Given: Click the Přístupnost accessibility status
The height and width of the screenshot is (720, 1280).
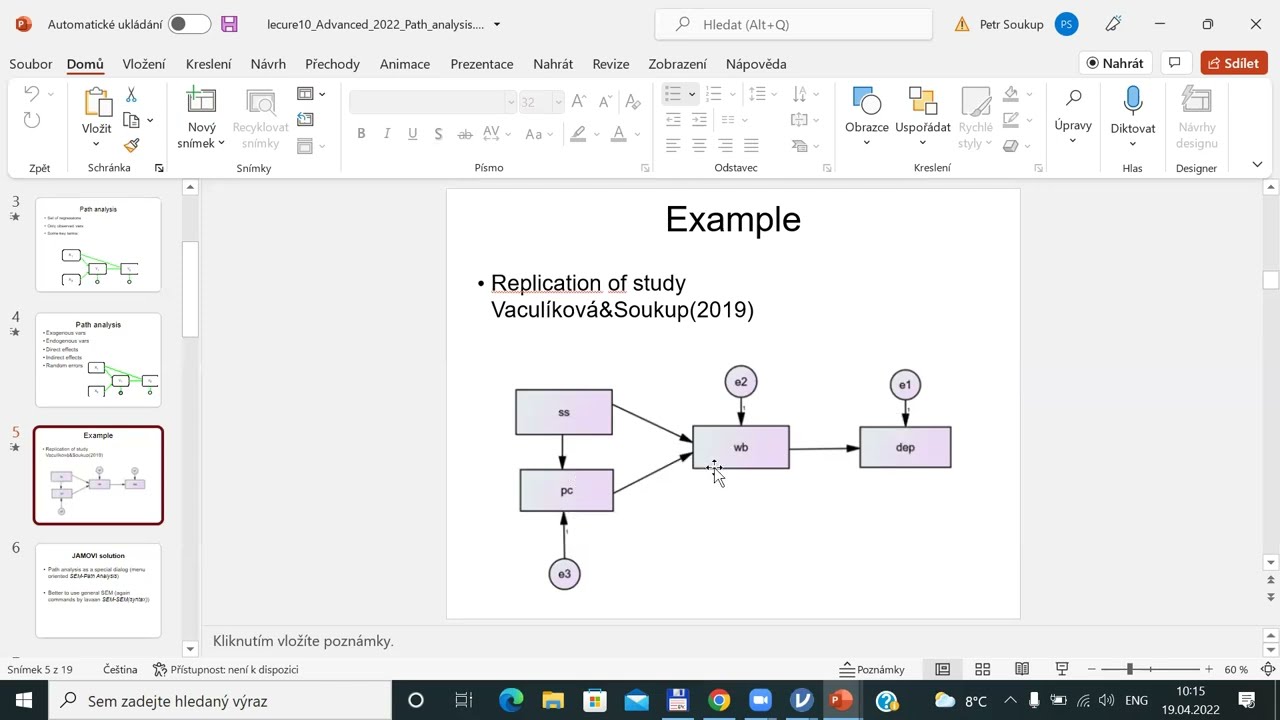Looking at the screenshot, I should tap(226, 669).
